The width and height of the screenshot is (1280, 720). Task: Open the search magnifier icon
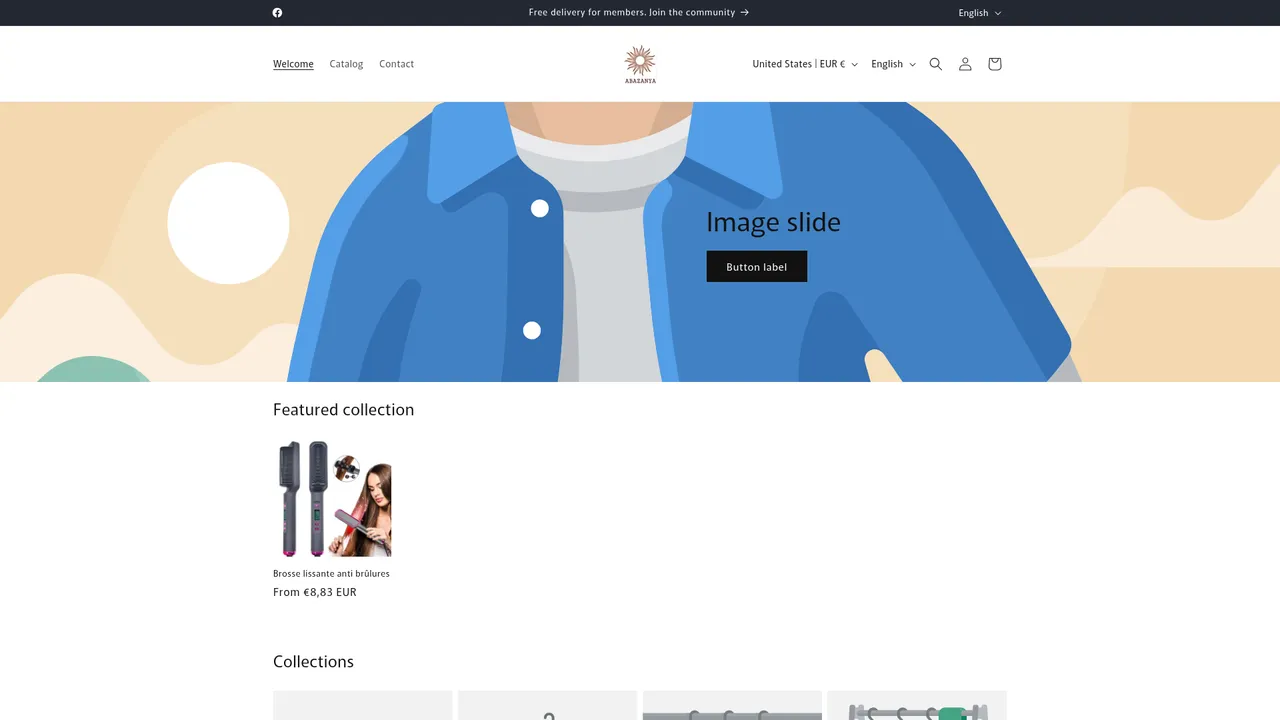(x=936, y=64)
